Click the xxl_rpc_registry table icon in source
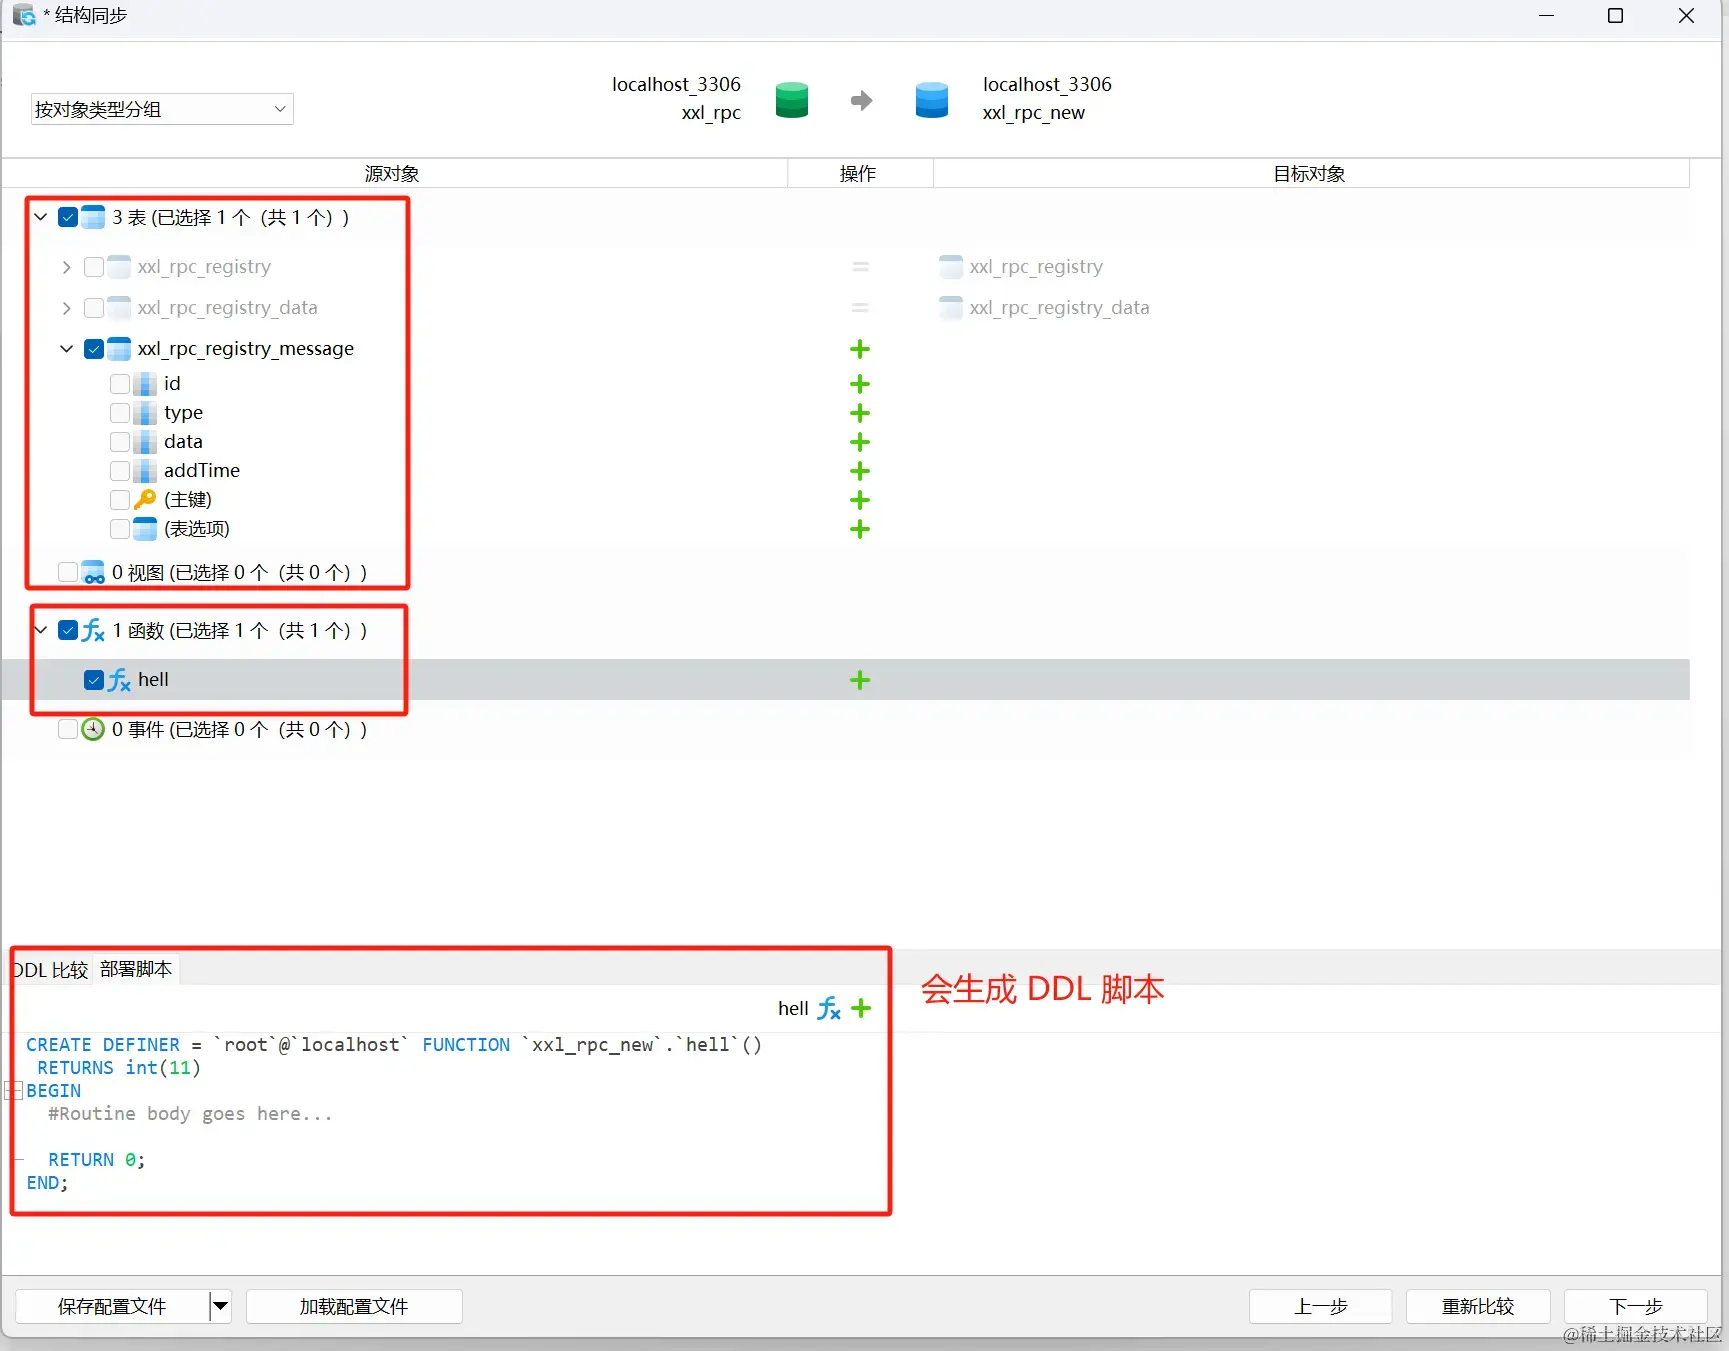Viewport: 1729px width, 1351px height. 119,267
